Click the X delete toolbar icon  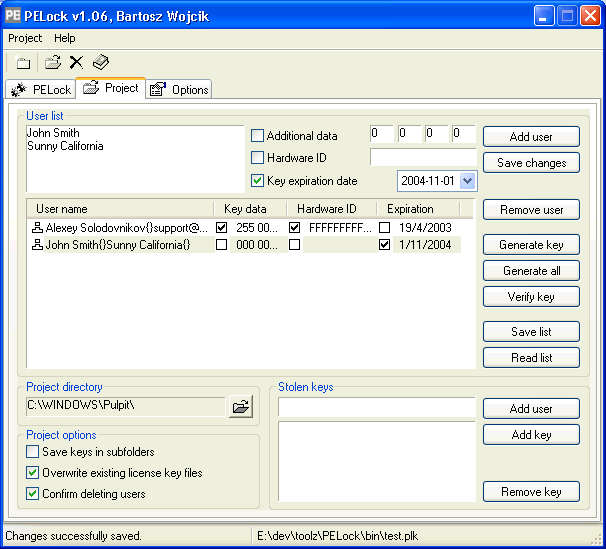point(76,62)
